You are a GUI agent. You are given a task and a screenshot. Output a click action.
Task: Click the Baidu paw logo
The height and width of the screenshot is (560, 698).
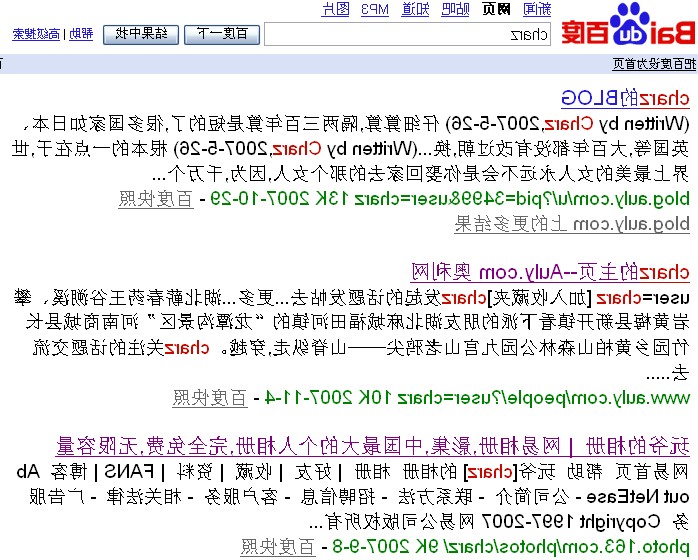click(629, 25)
